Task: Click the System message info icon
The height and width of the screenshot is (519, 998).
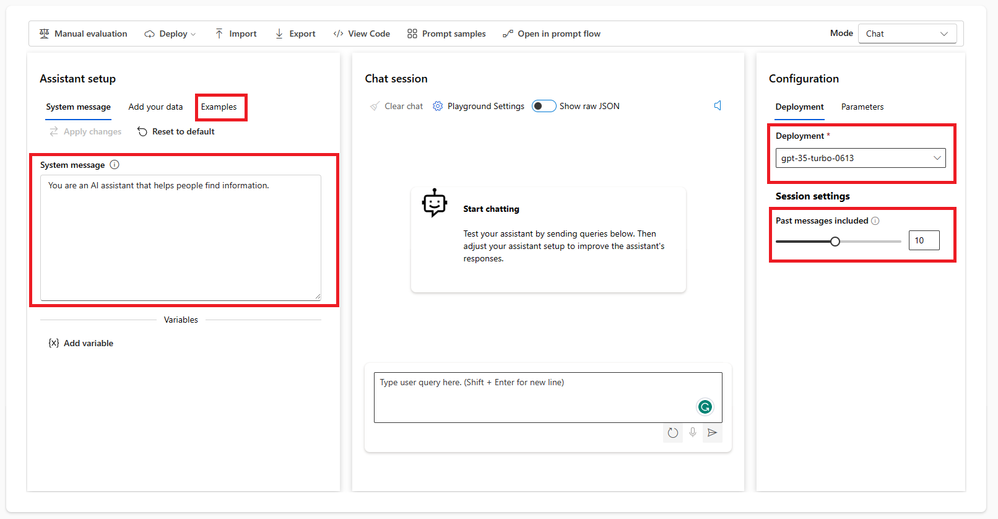Action: tap(114, 164)
